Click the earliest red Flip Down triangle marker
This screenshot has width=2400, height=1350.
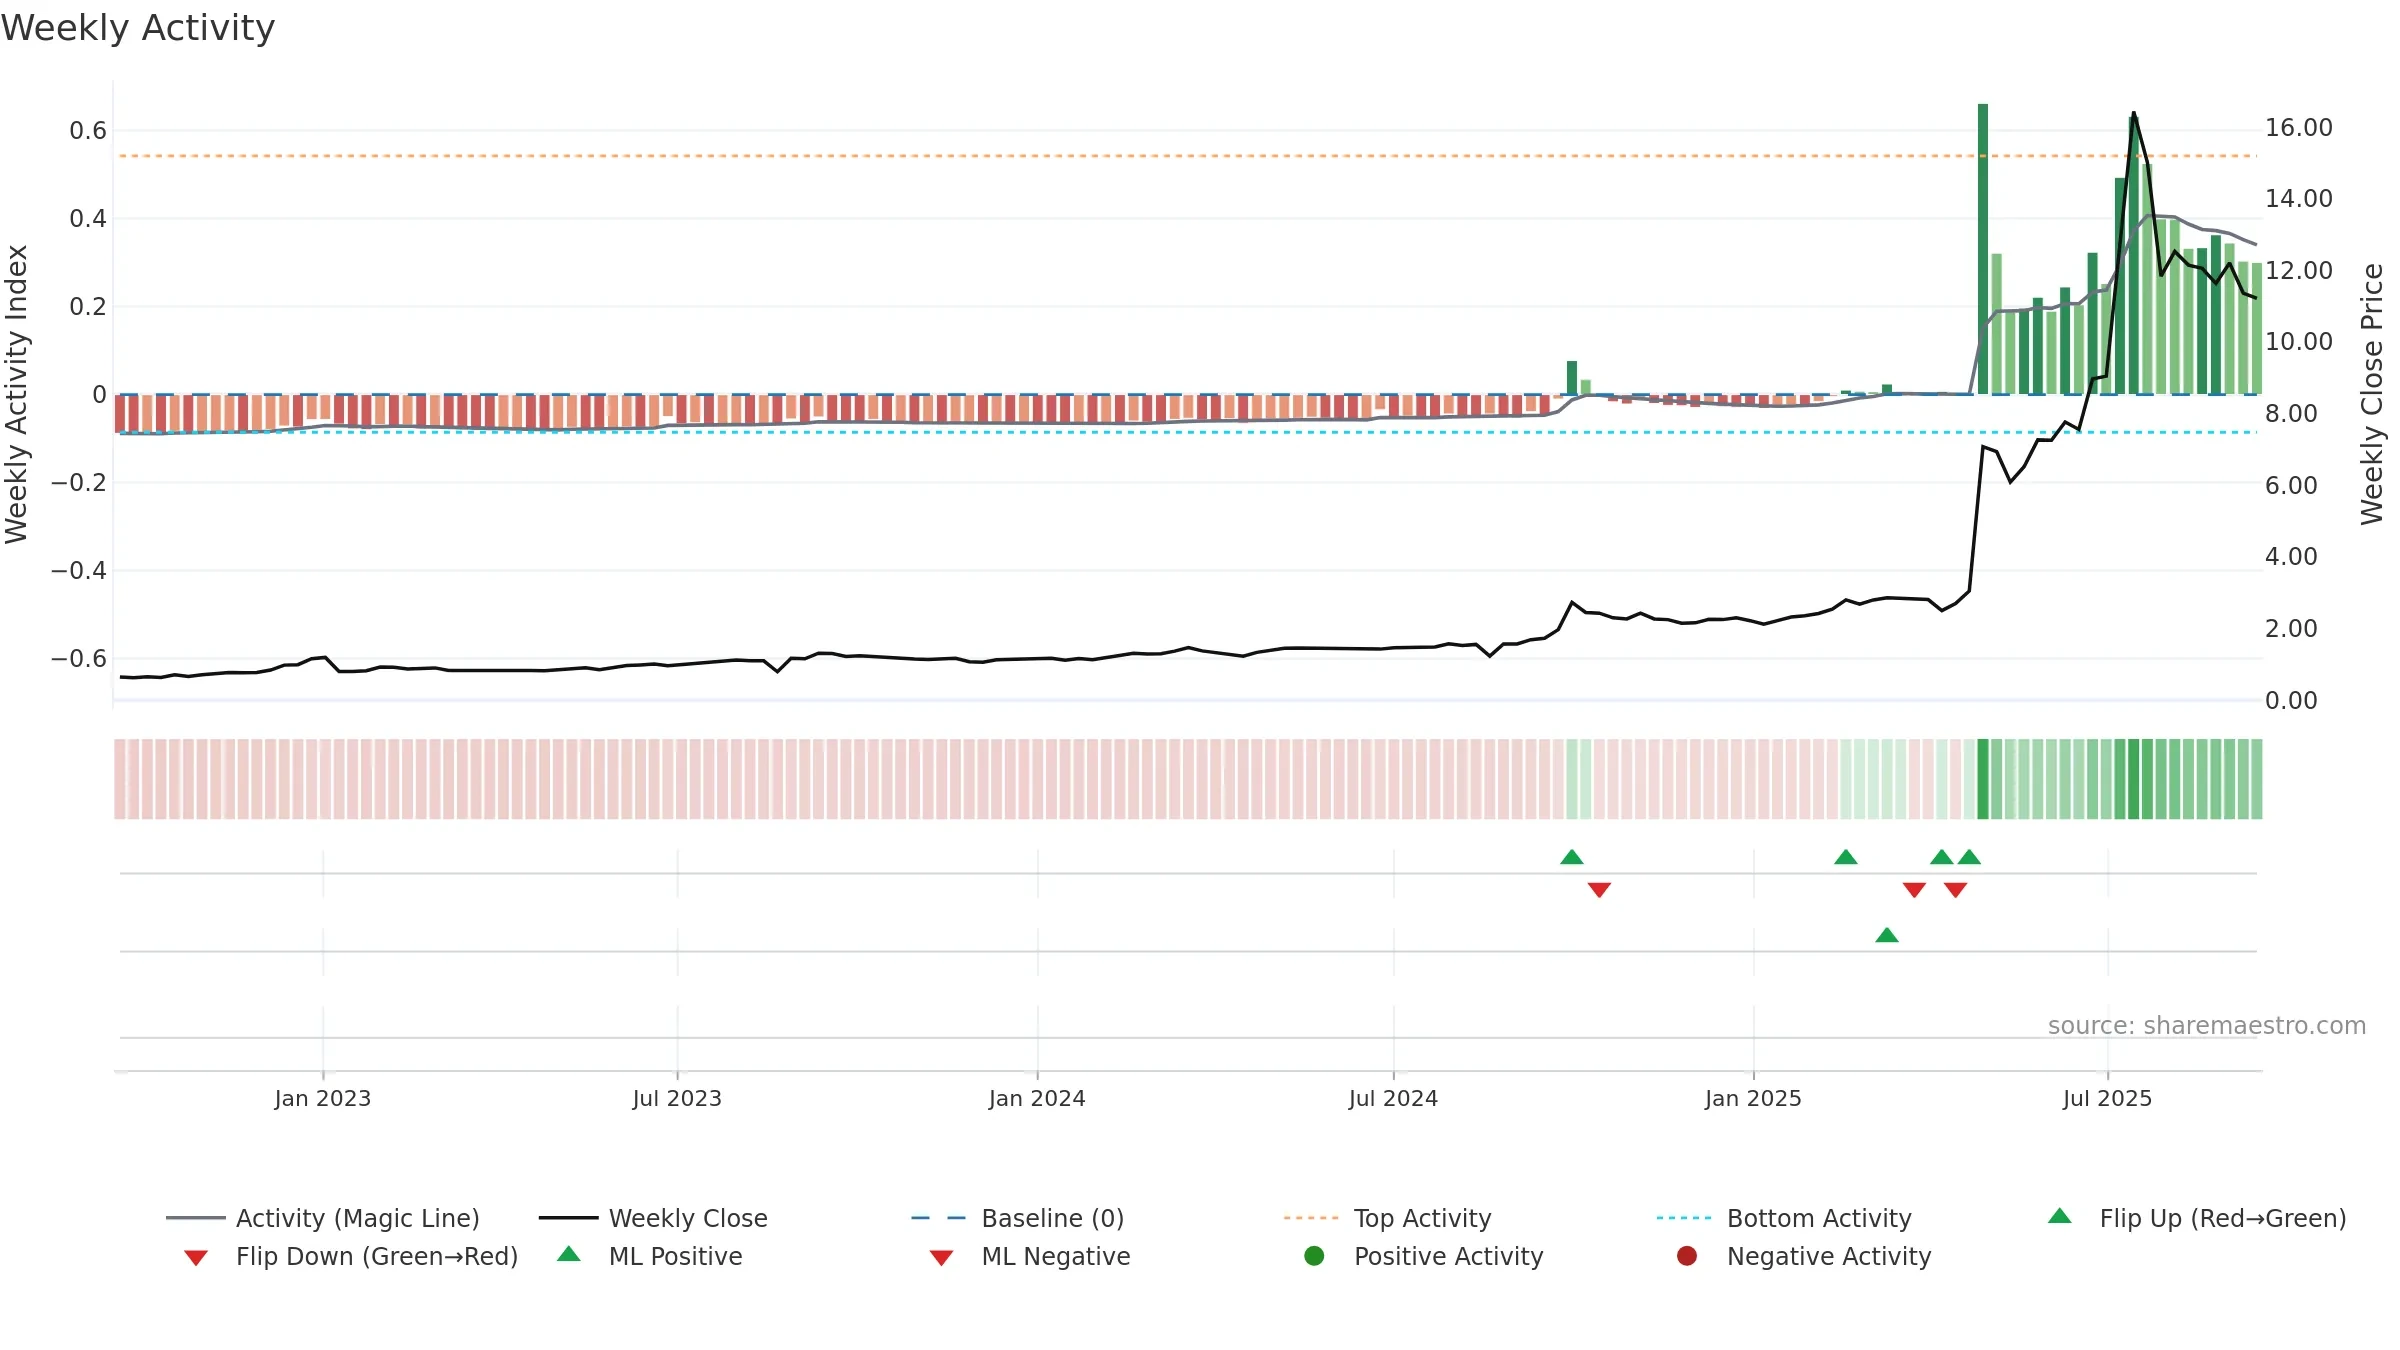coord(1599,890)
